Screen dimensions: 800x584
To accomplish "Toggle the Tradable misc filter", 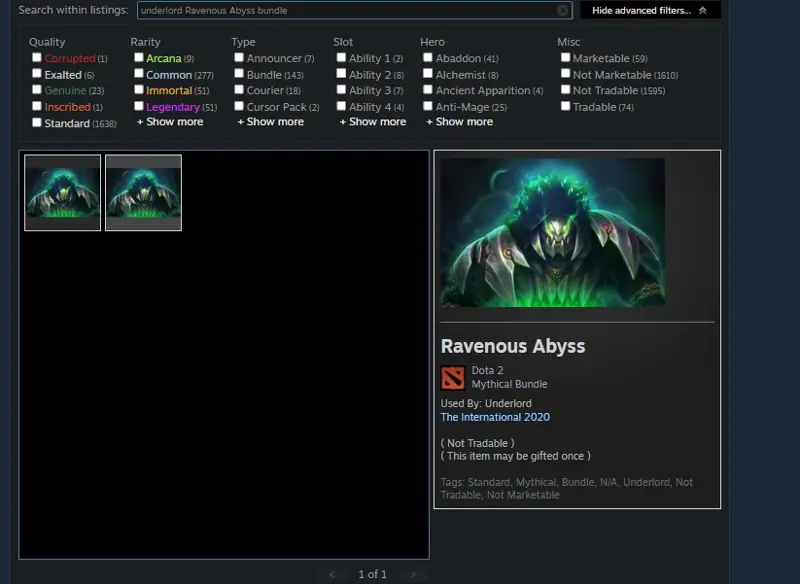I will pos(565,106).
